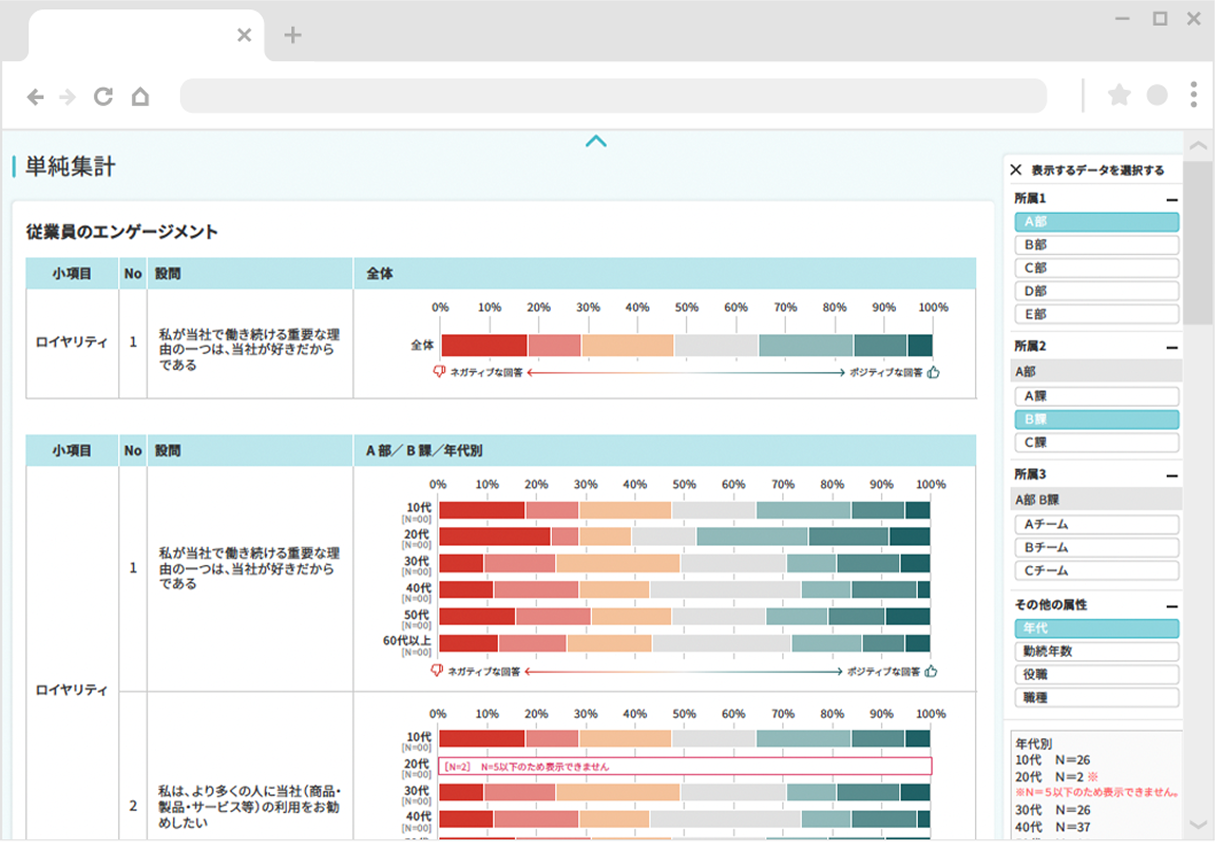This screenshot has height=842, width=1216.
Task: Reload the page with the refresh icon
Action: 103,97
